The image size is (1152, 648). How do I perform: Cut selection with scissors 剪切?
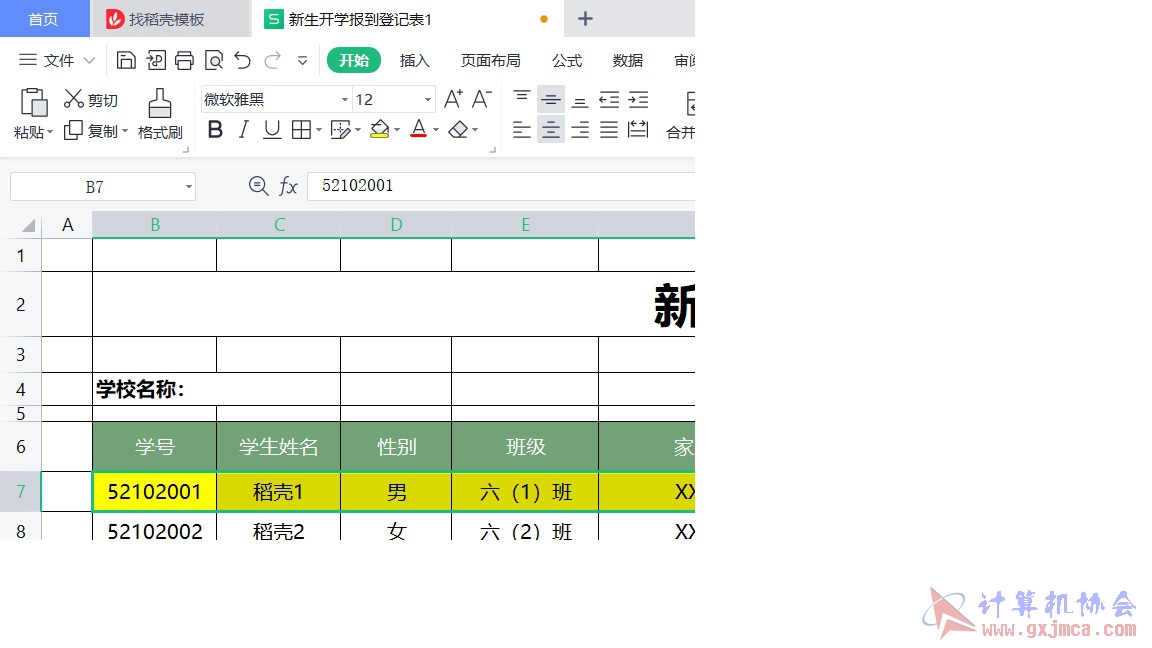pyautogui.click(x=90, y=99)
